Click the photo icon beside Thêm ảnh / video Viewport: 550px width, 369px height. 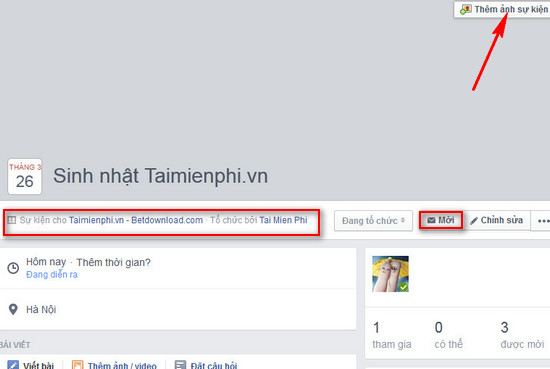(x=78, y=364)
